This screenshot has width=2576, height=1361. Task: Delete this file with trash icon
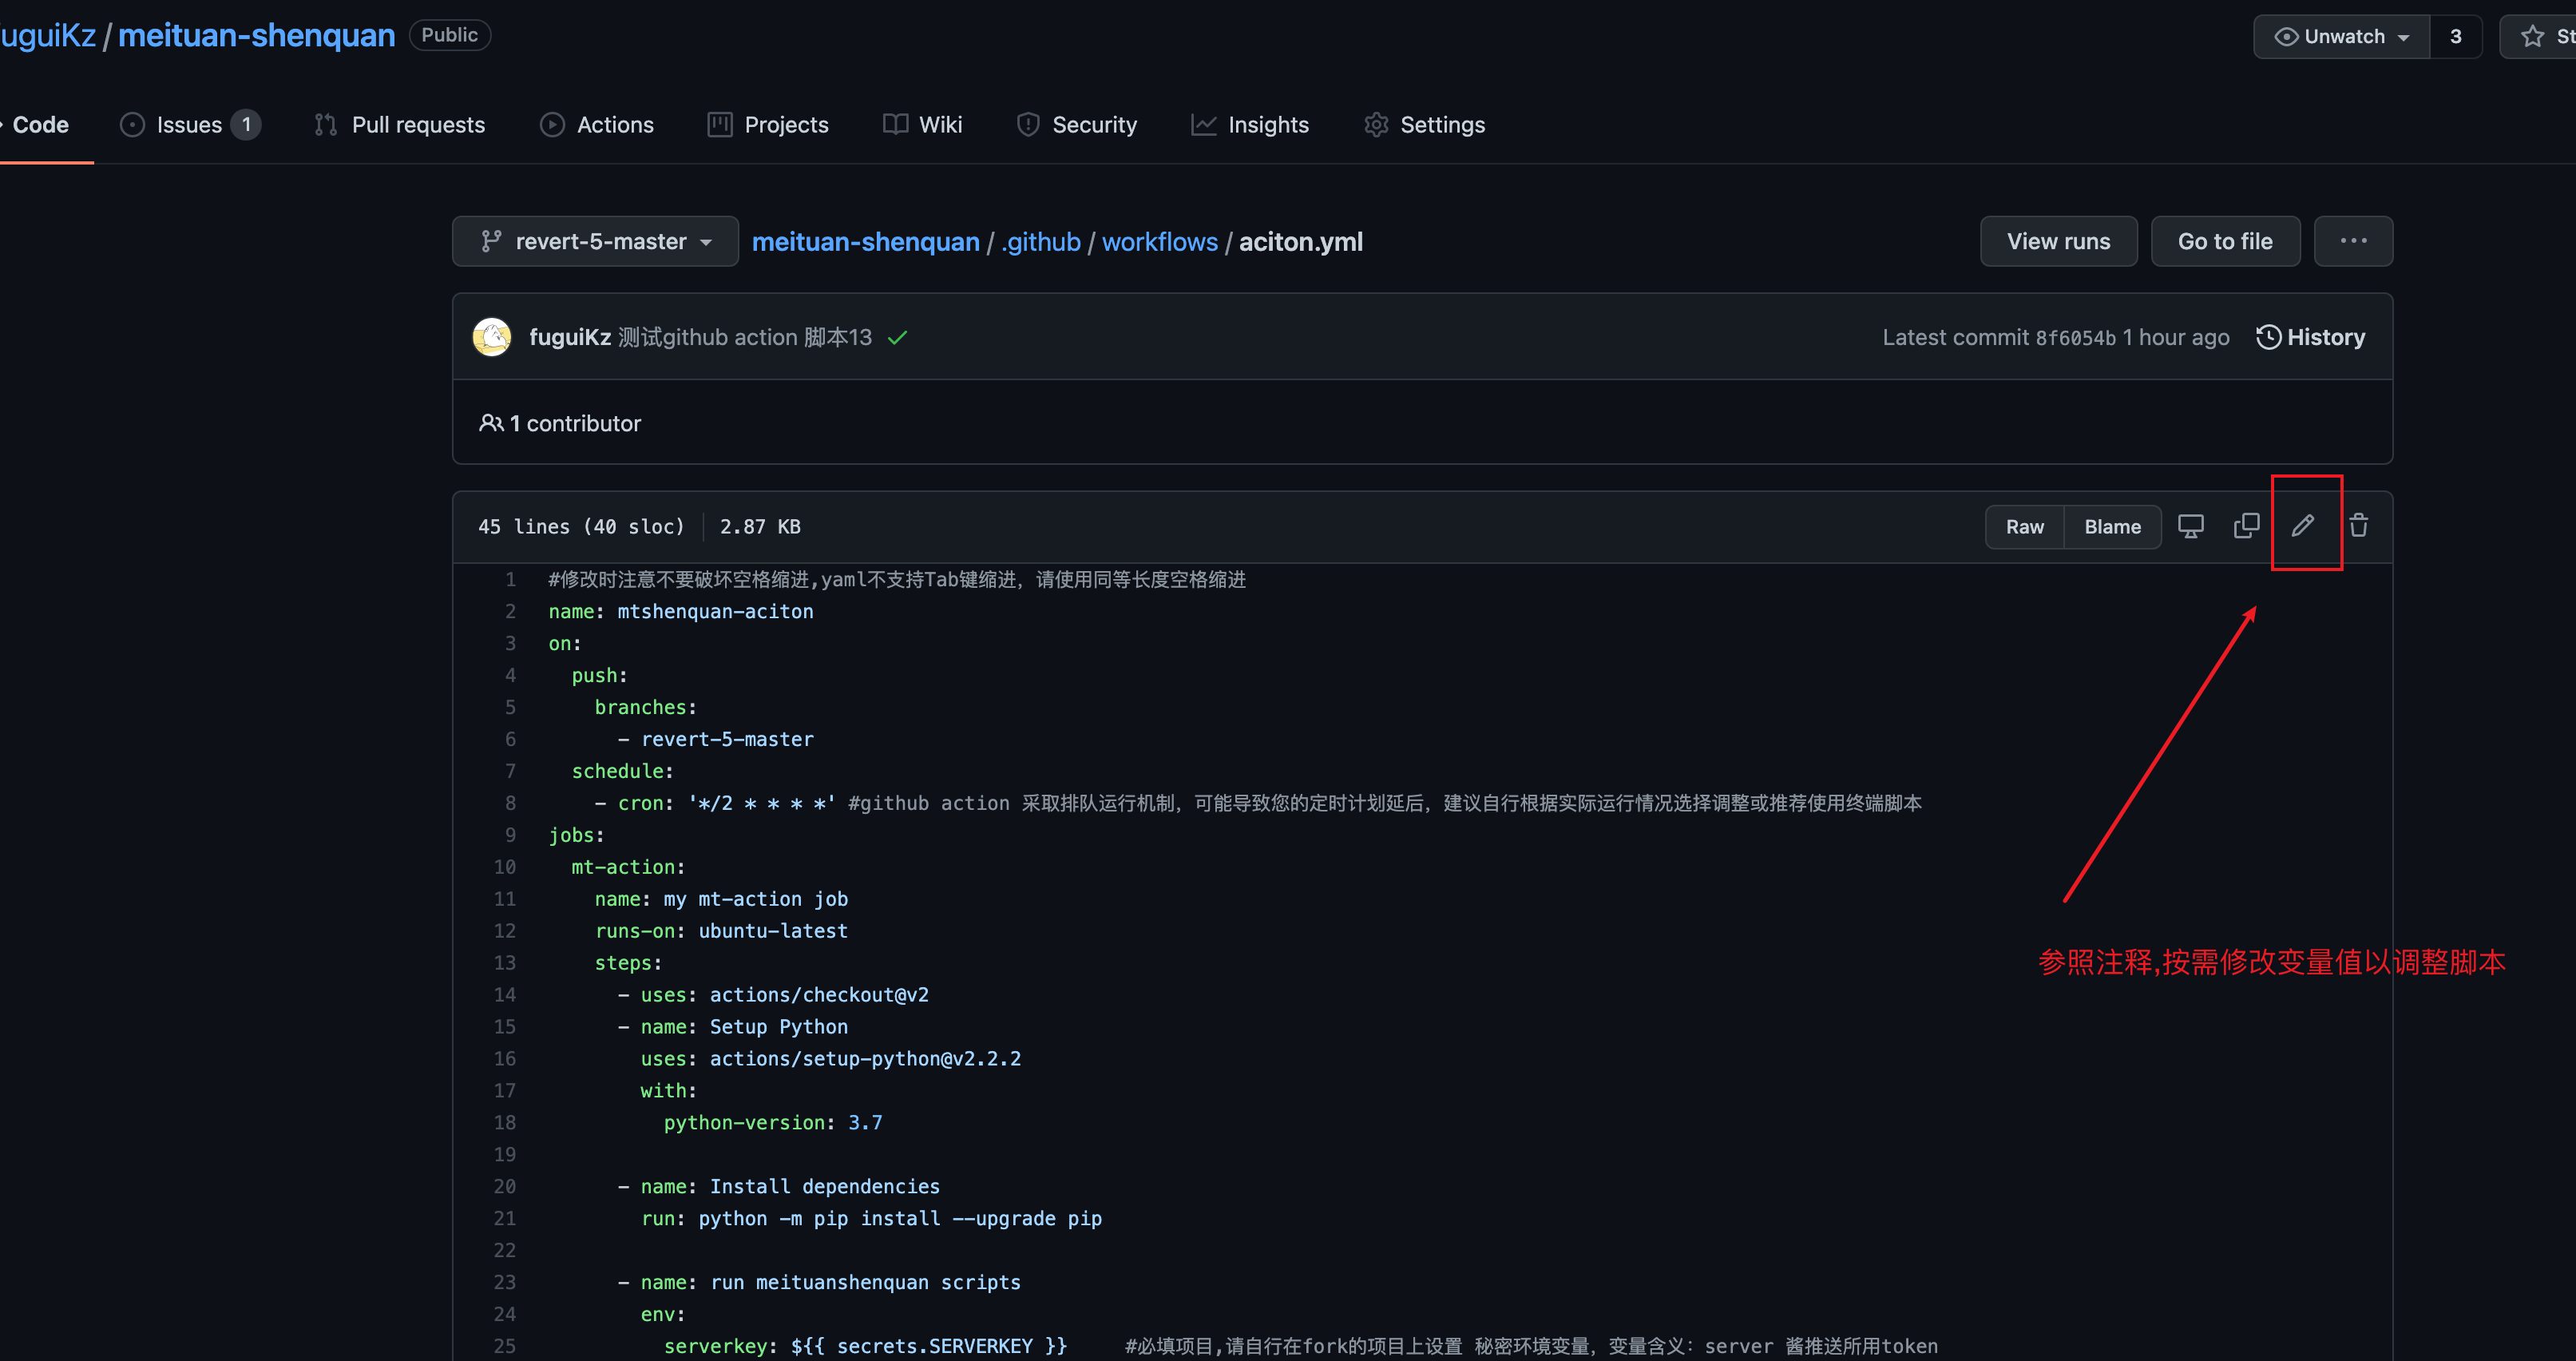click(2359, 526)
